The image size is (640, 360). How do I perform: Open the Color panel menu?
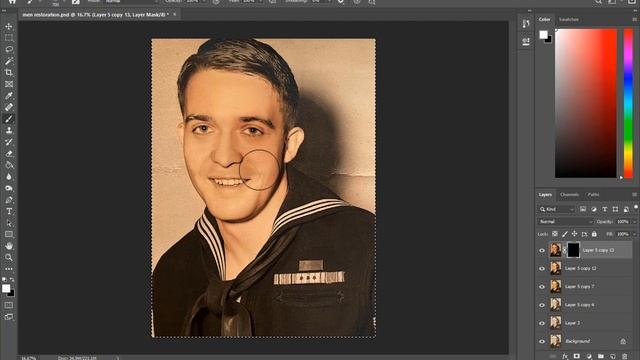tap(635, 19)
